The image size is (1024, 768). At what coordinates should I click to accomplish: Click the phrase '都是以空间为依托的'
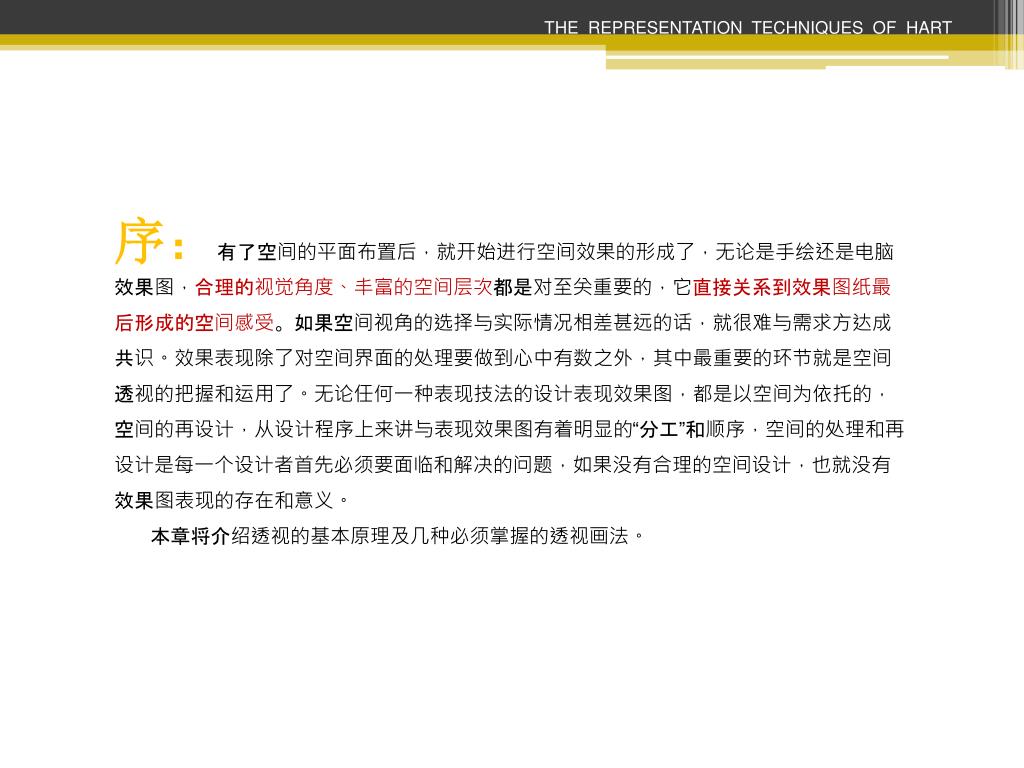tap(782, 394)
